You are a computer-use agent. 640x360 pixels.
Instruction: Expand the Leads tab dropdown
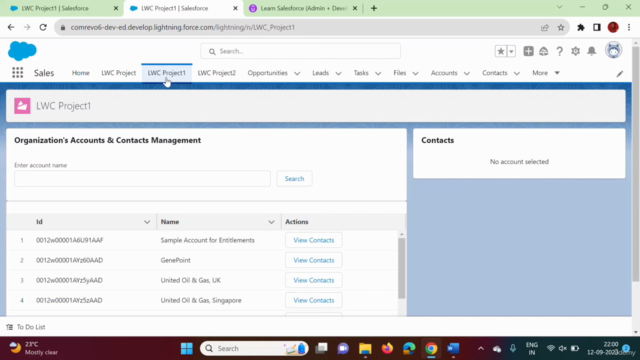point(338,73)
